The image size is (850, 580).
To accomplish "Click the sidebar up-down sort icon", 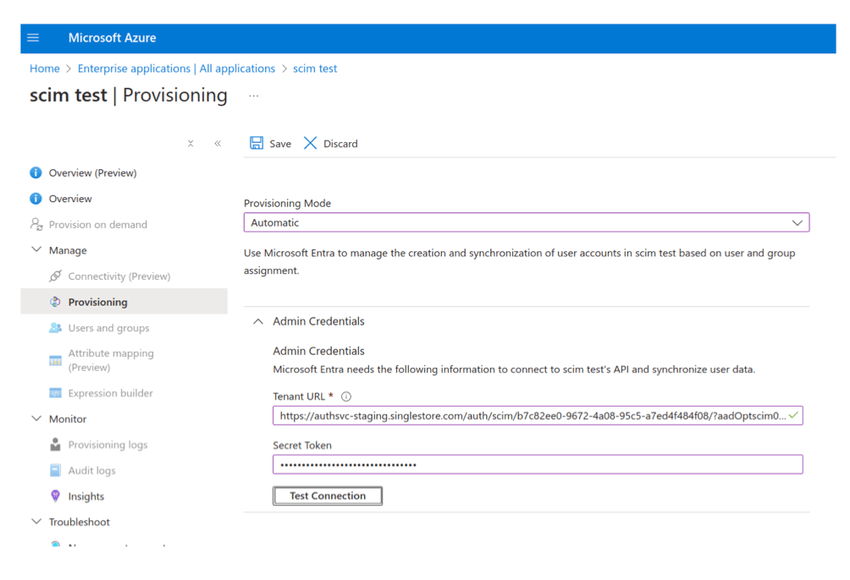I will [191, 144].
